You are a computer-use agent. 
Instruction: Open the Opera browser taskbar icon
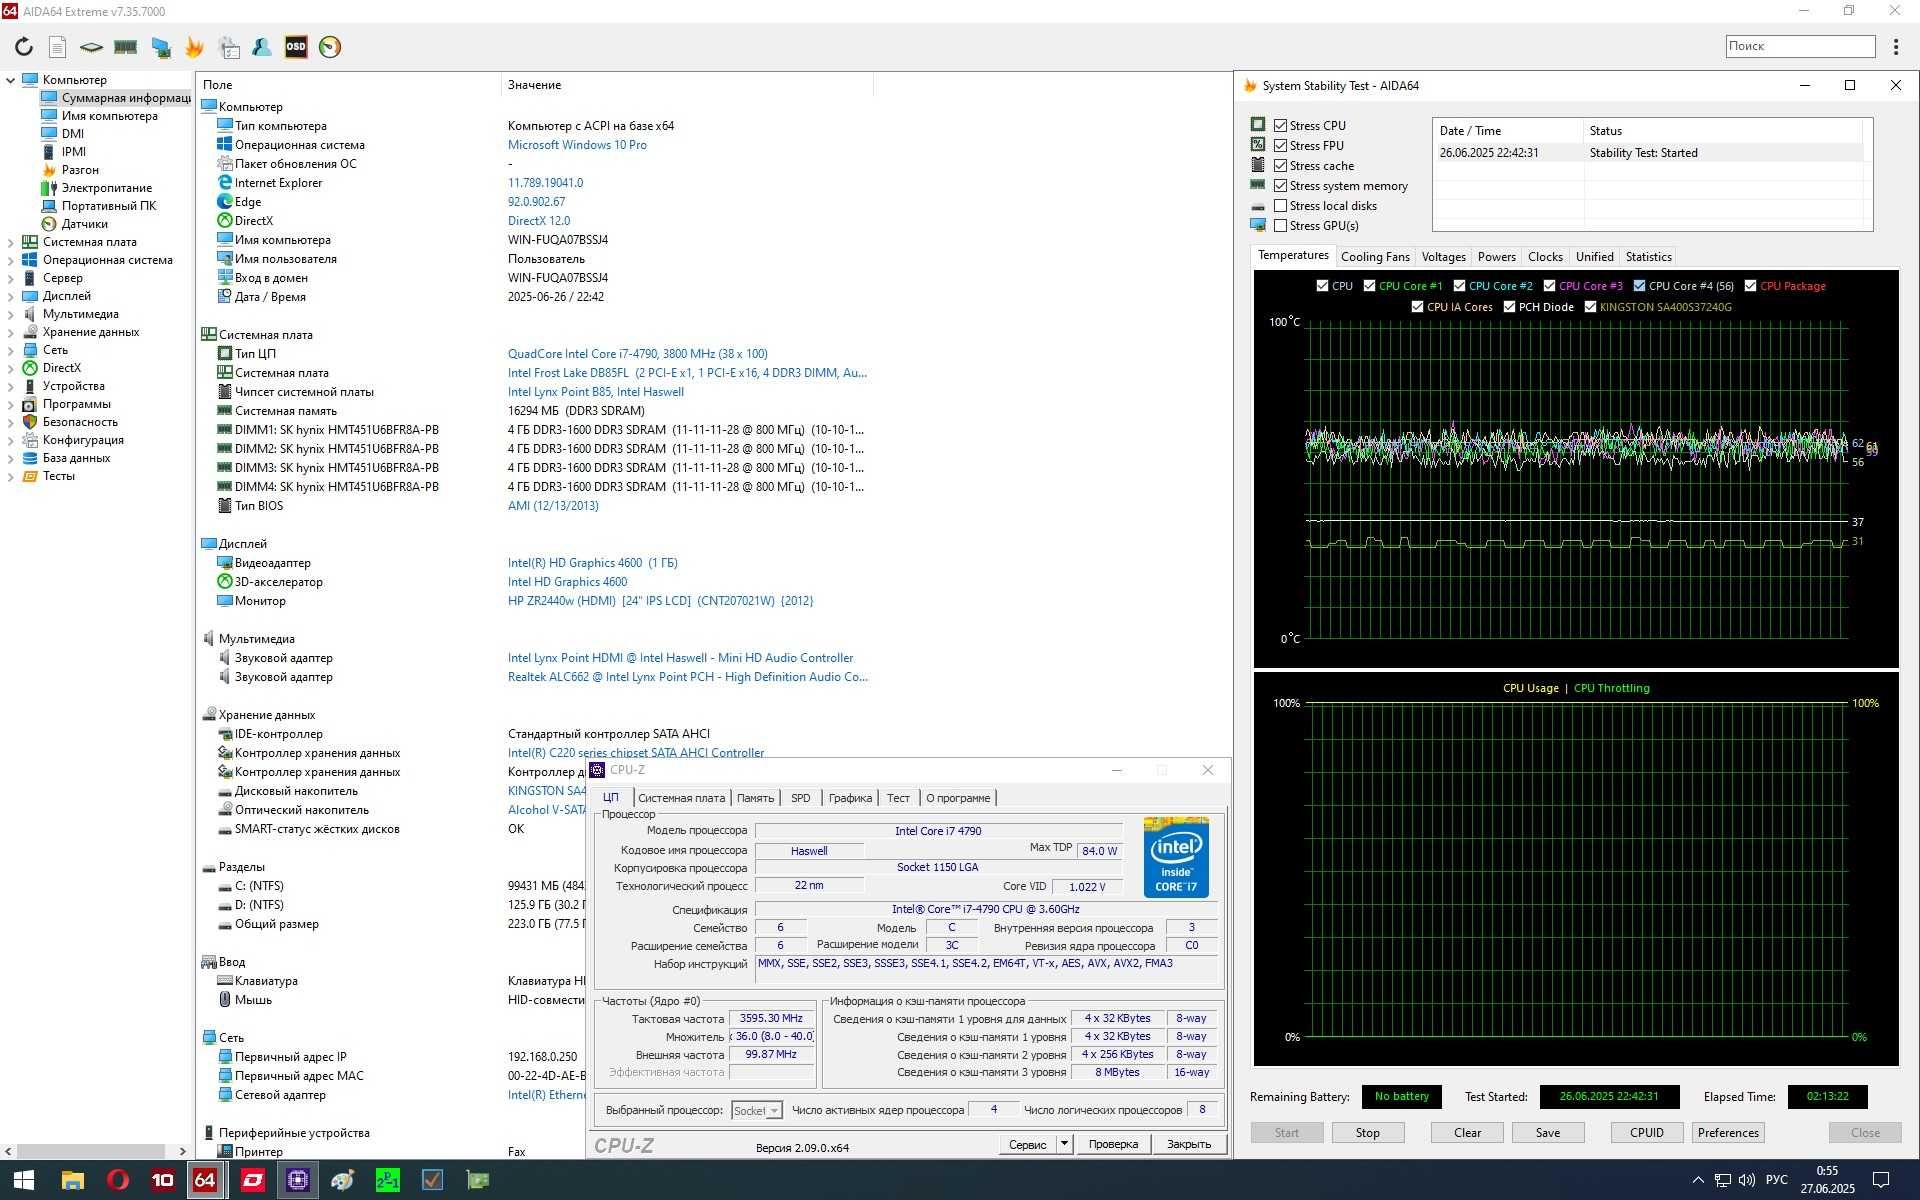pyautogui.click(x=118, y=1180)
